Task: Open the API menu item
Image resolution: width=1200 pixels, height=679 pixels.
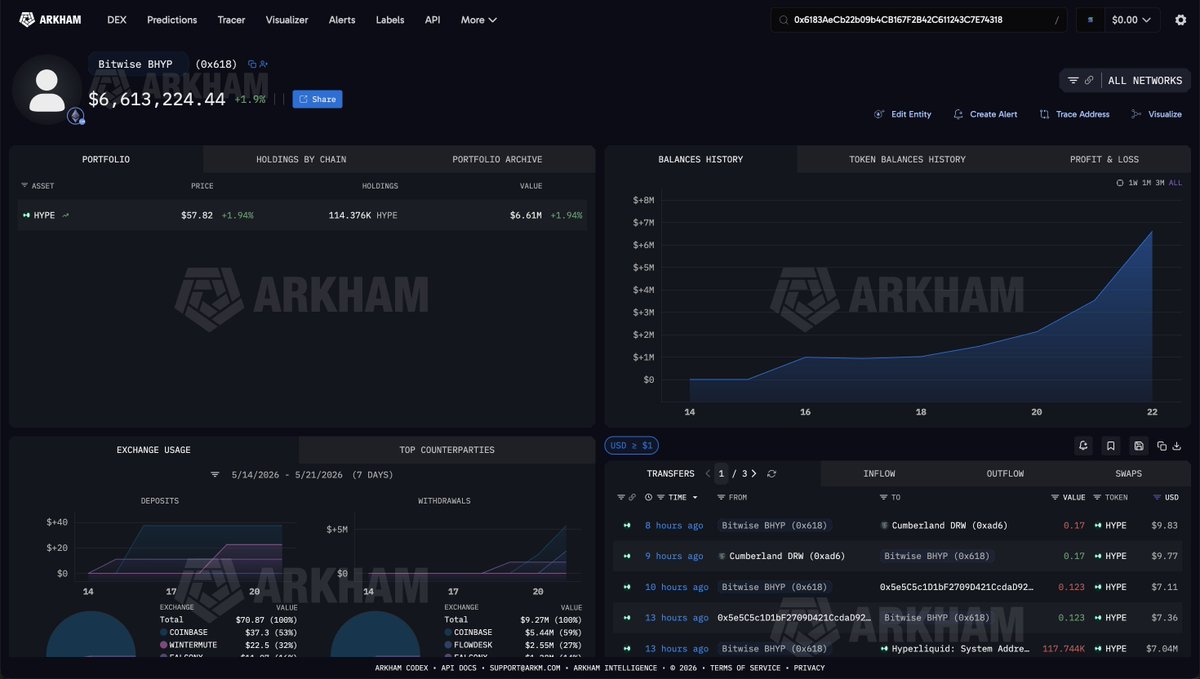Action: pos(432,19)
